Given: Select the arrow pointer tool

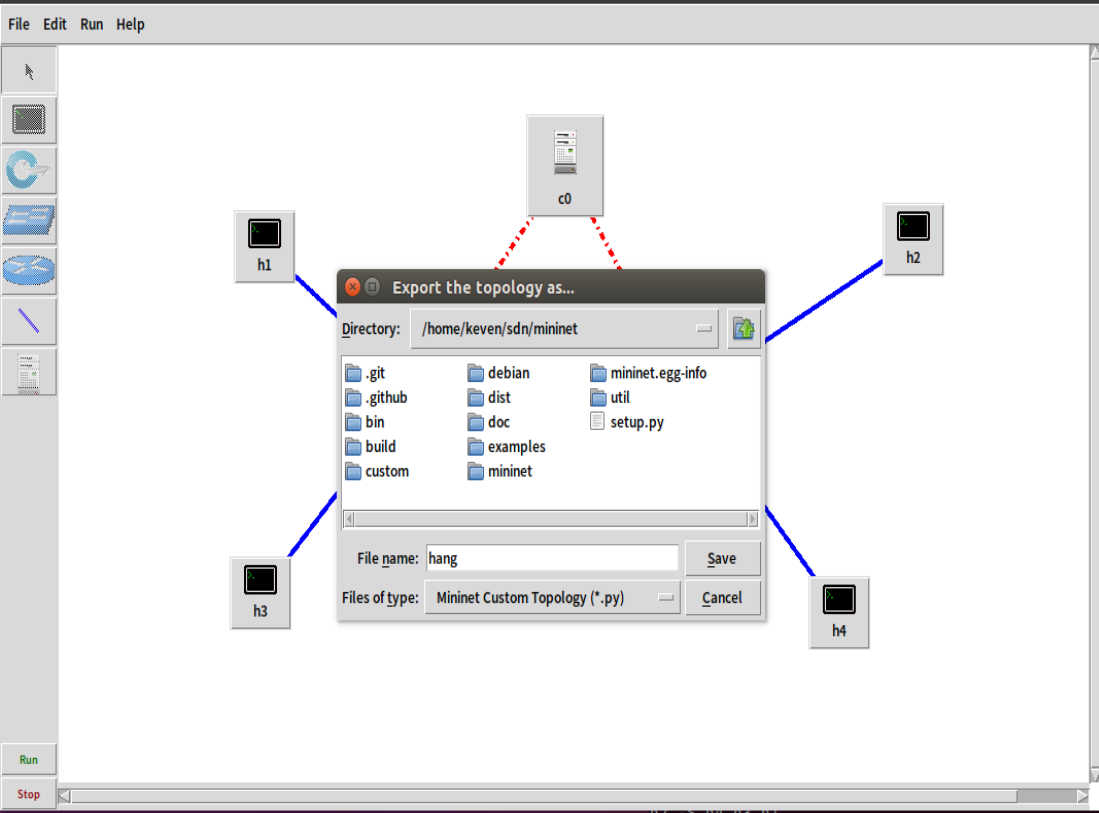Looking at the screenshot, I should (29, 71).
